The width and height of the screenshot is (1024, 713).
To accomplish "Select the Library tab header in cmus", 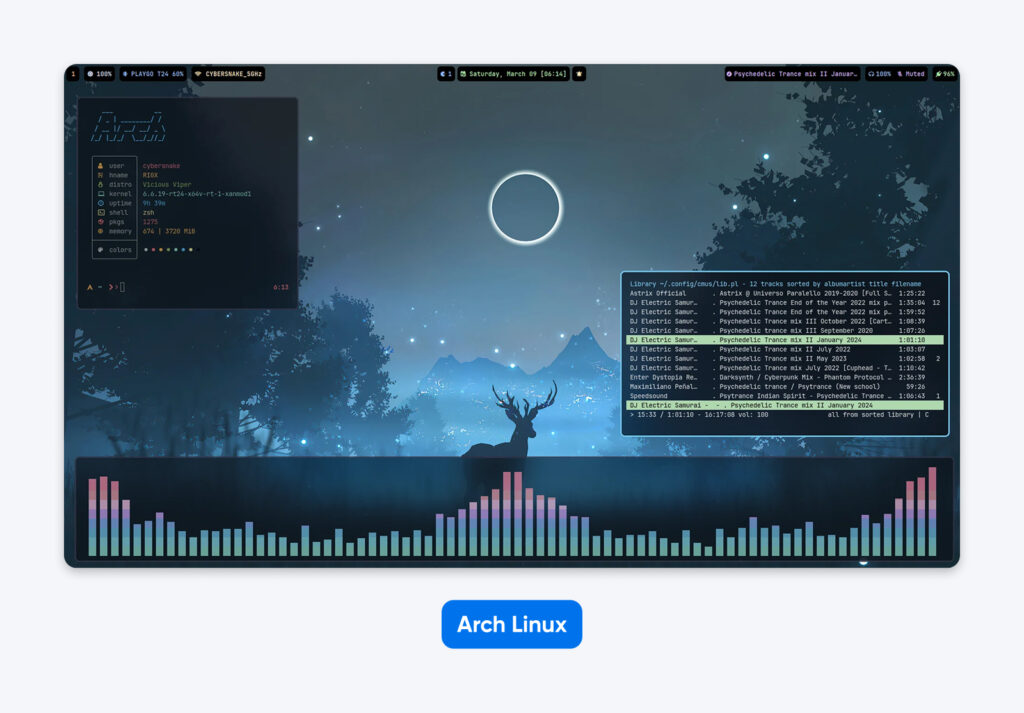I will (645, 283).
